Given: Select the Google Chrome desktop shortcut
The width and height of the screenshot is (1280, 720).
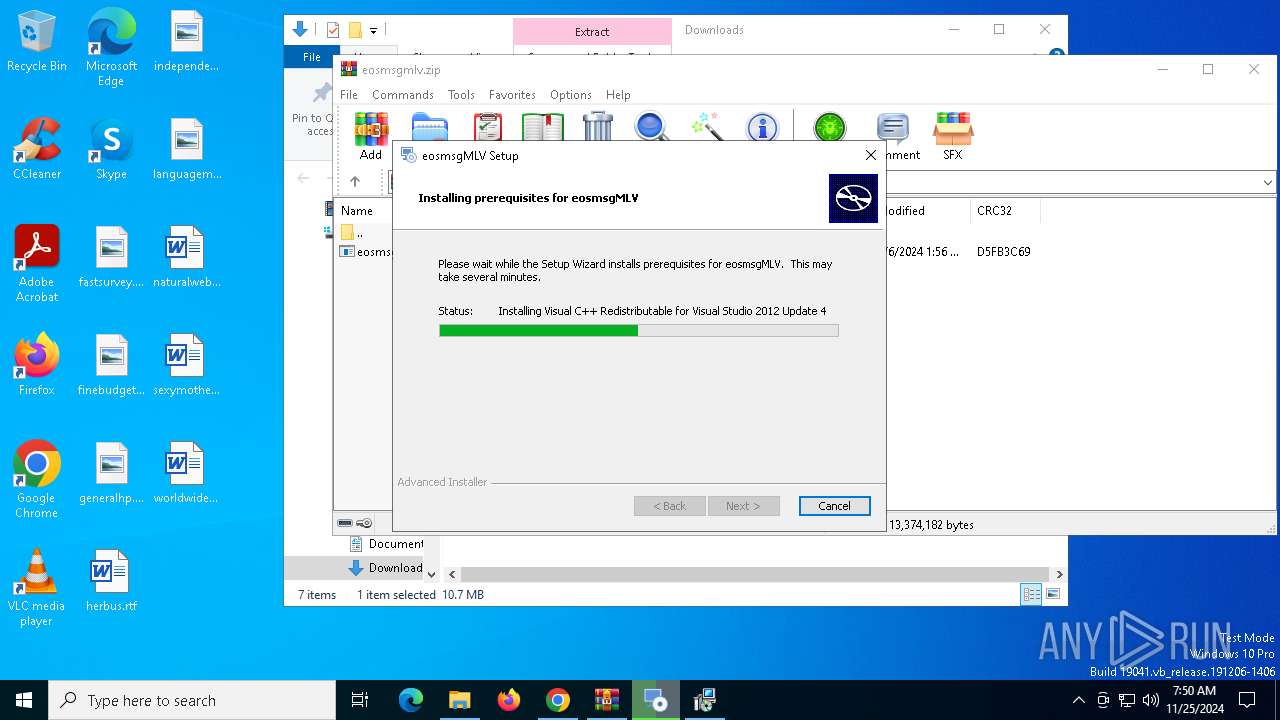Looking at the screenshot, I should coord(37,480).
